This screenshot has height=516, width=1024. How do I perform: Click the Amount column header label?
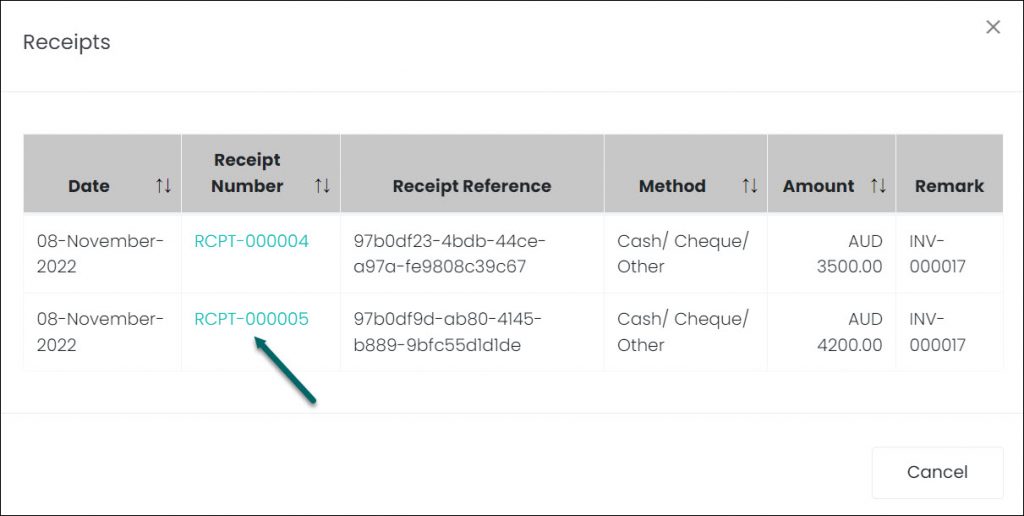[x=818, y=186]
